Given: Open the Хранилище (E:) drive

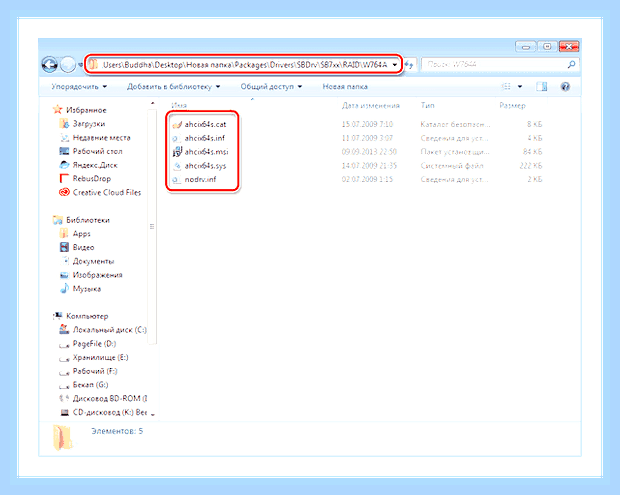Looking at the screenshot, I should click(100, 357).
